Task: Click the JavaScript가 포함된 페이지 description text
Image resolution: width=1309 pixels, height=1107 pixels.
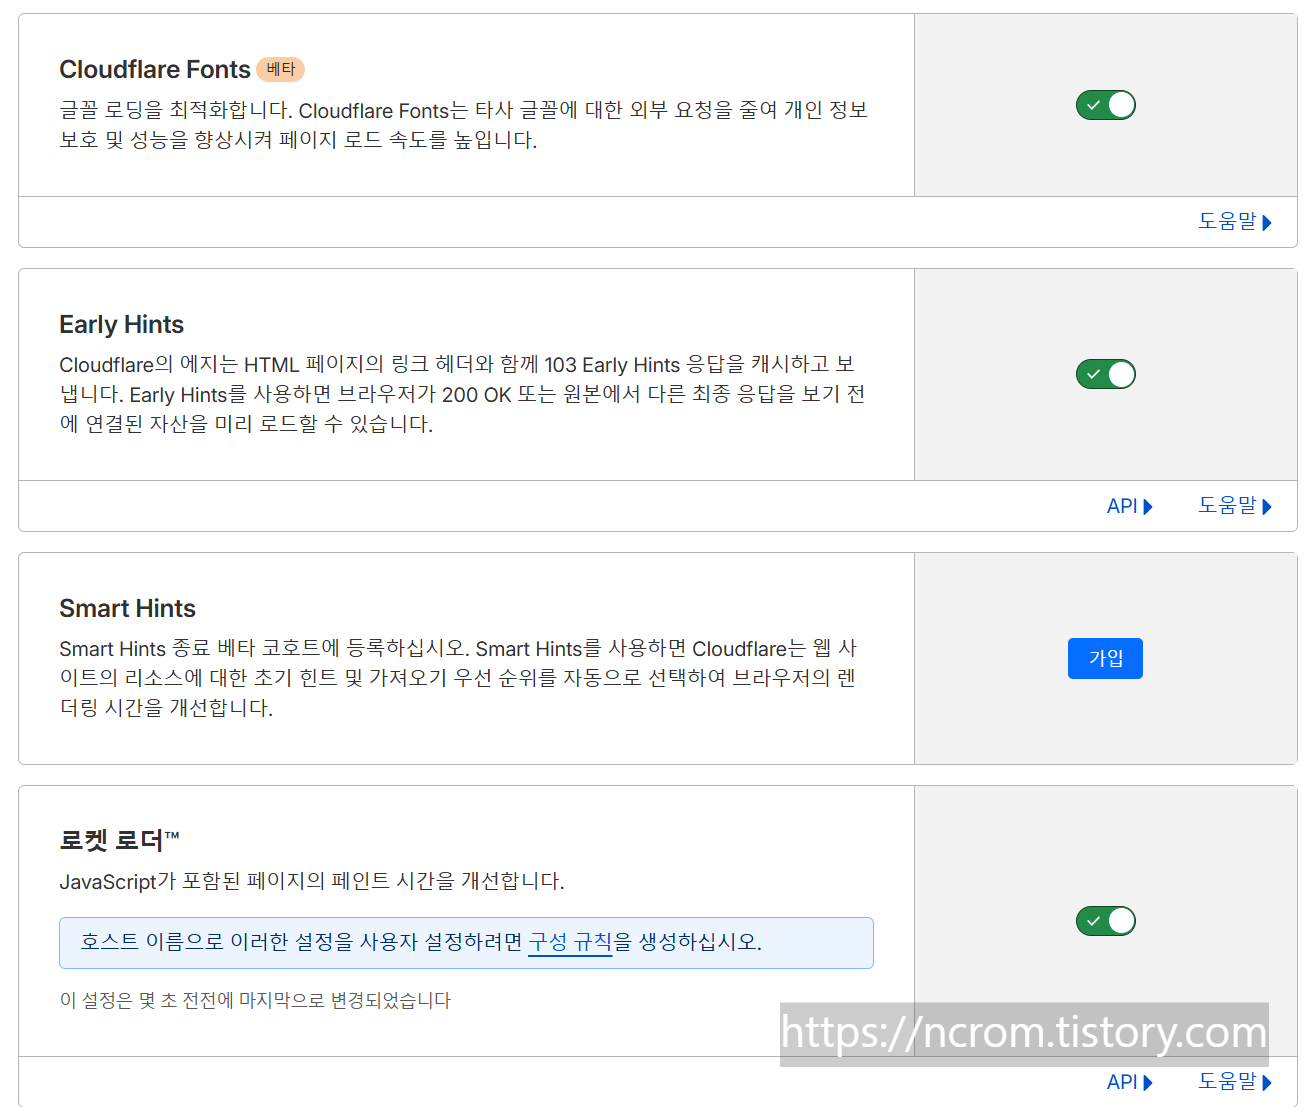Action: coord(312,881)
